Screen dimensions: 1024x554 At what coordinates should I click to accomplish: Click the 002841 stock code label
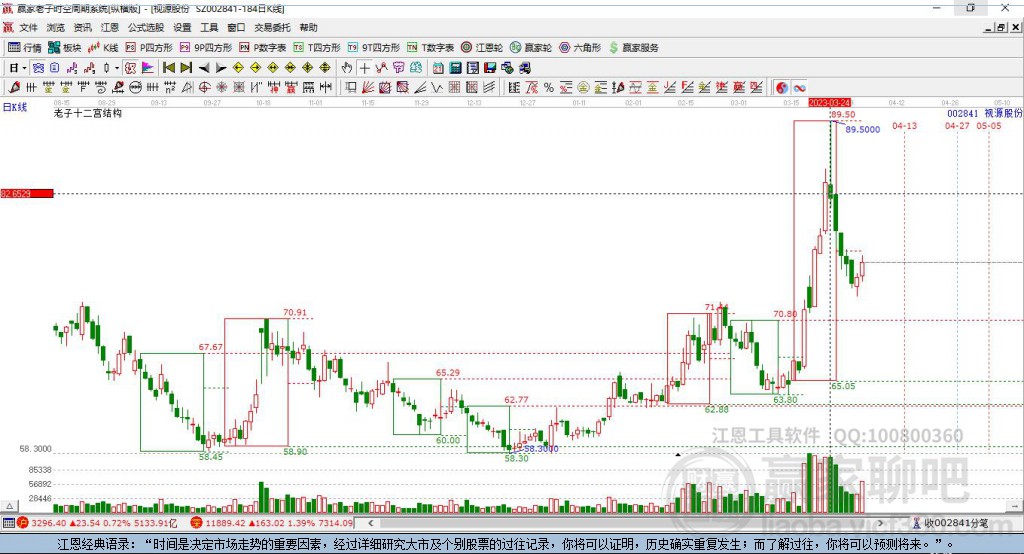point(963,113)
